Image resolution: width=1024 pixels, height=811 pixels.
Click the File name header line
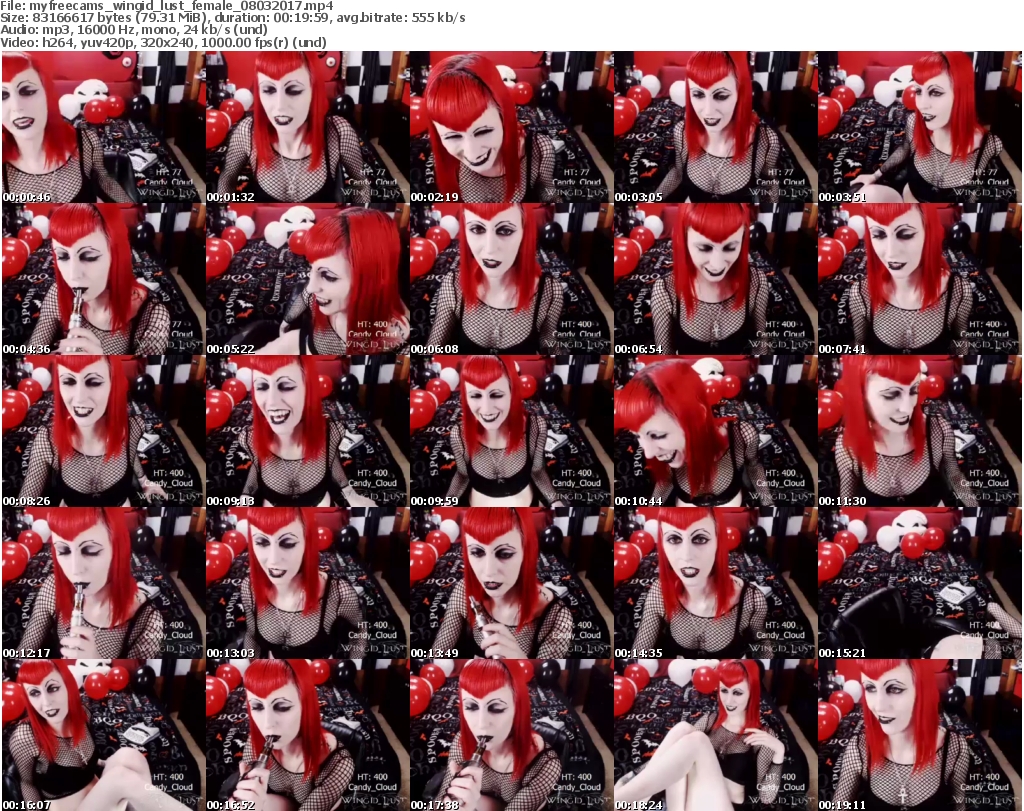coord(167,6)
